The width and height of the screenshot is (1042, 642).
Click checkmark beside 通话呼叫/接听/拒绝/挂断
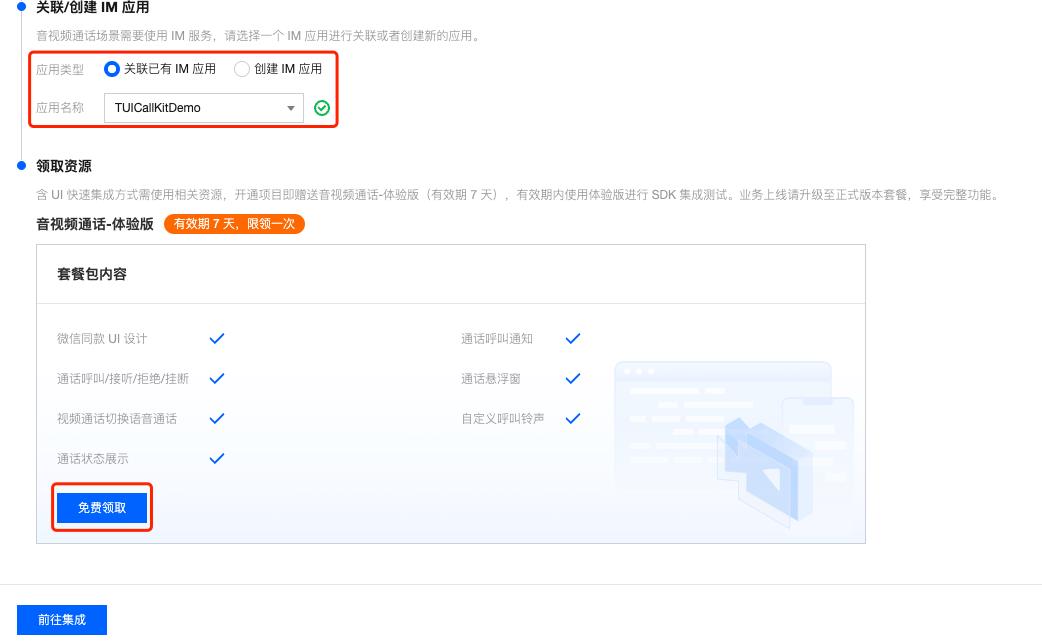(x=217, y=379)
